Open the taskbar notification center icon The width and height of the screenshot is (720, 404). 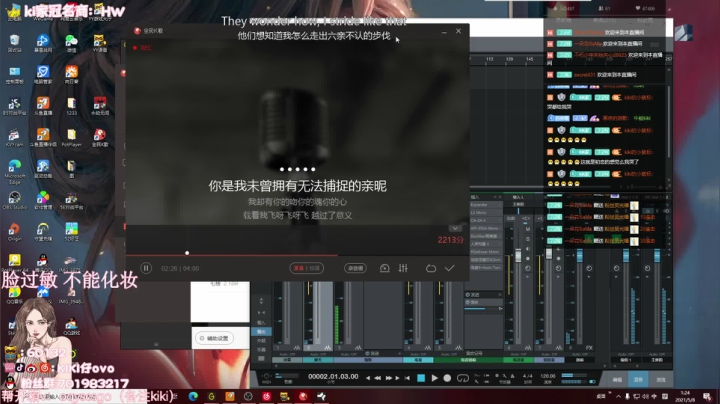707,396
